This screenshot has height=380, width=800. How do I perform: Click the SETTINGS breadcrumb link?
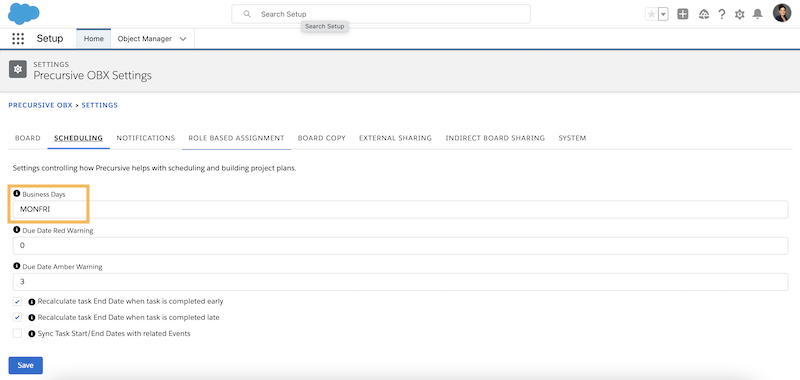(x=99, y=105)
